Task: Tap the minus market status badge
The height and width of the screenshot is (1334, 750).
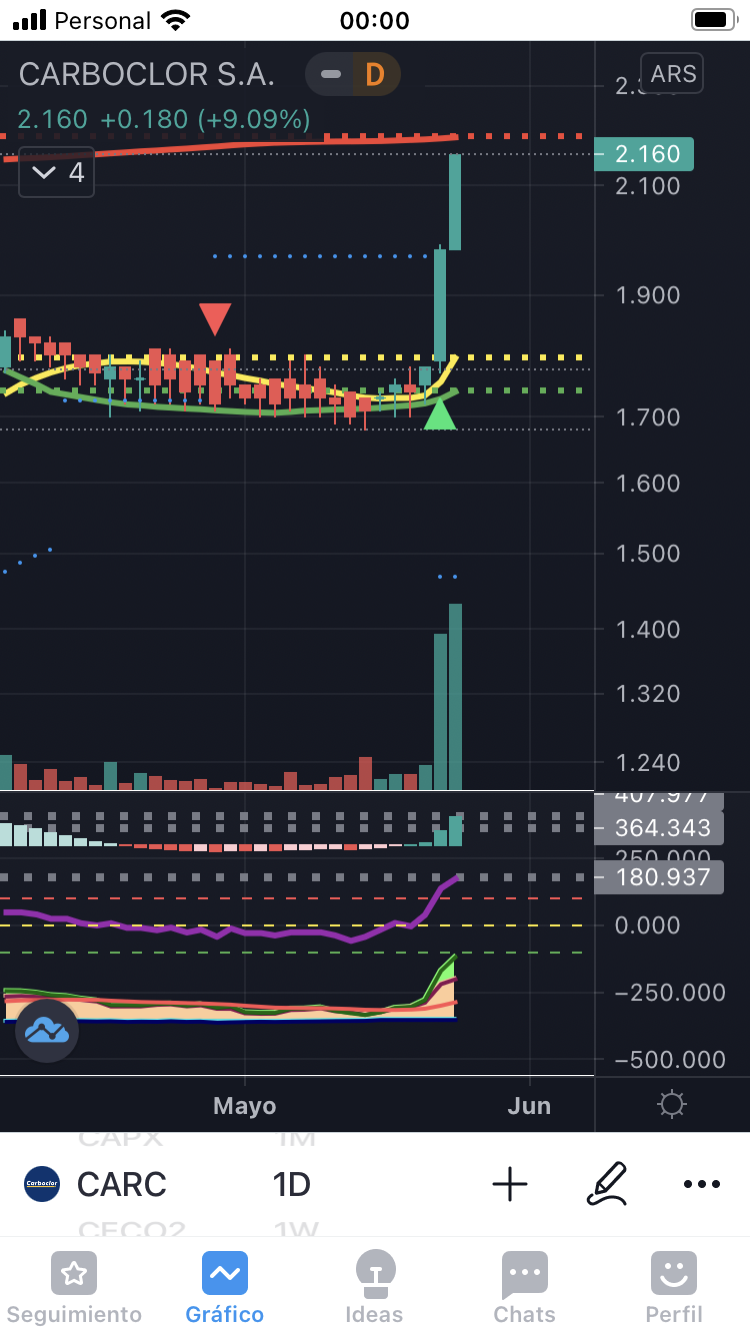Action: [x=331, y=74]
